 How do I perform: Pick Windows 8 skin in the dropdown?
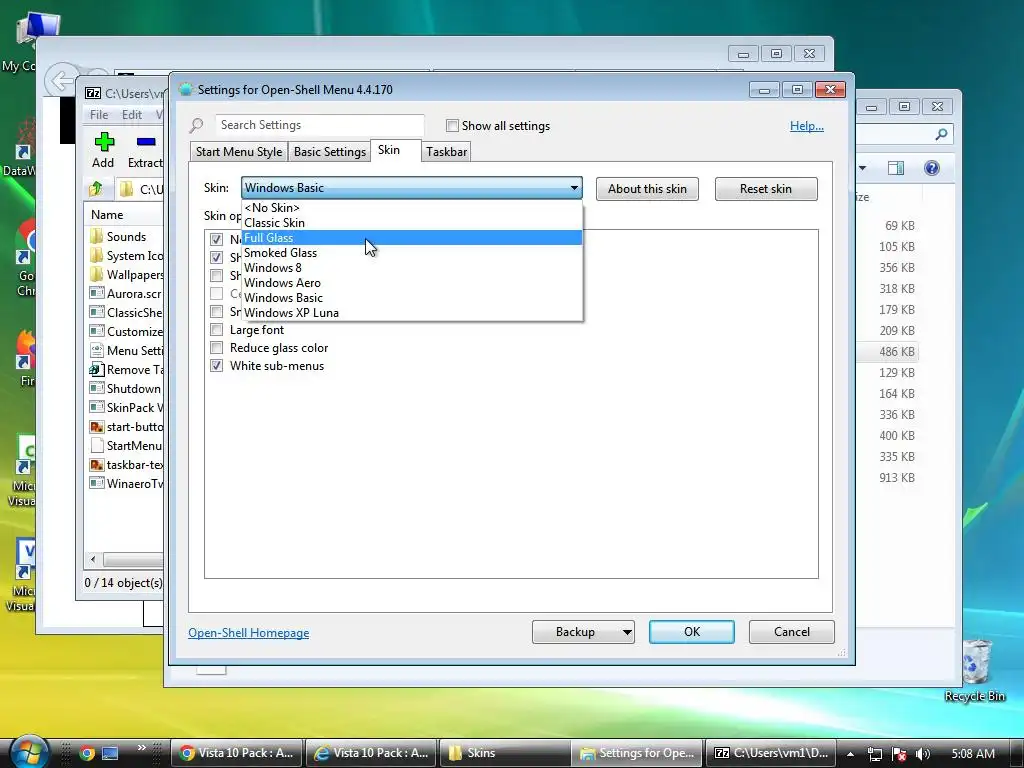(411, 268)
